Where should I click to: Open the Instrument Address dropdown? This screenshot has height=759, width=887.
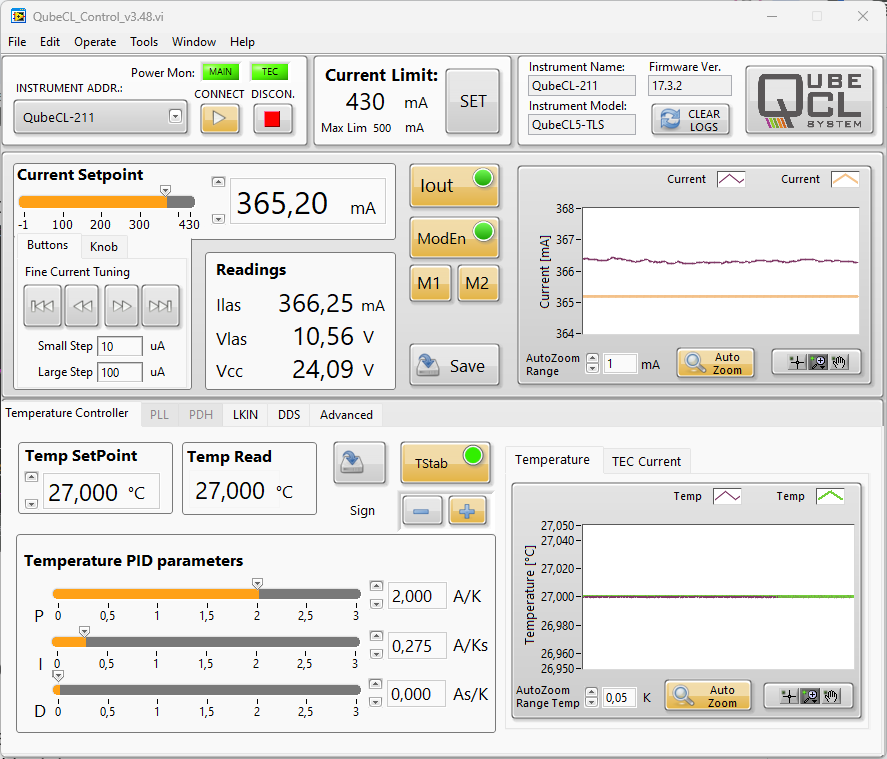(175, 117)
